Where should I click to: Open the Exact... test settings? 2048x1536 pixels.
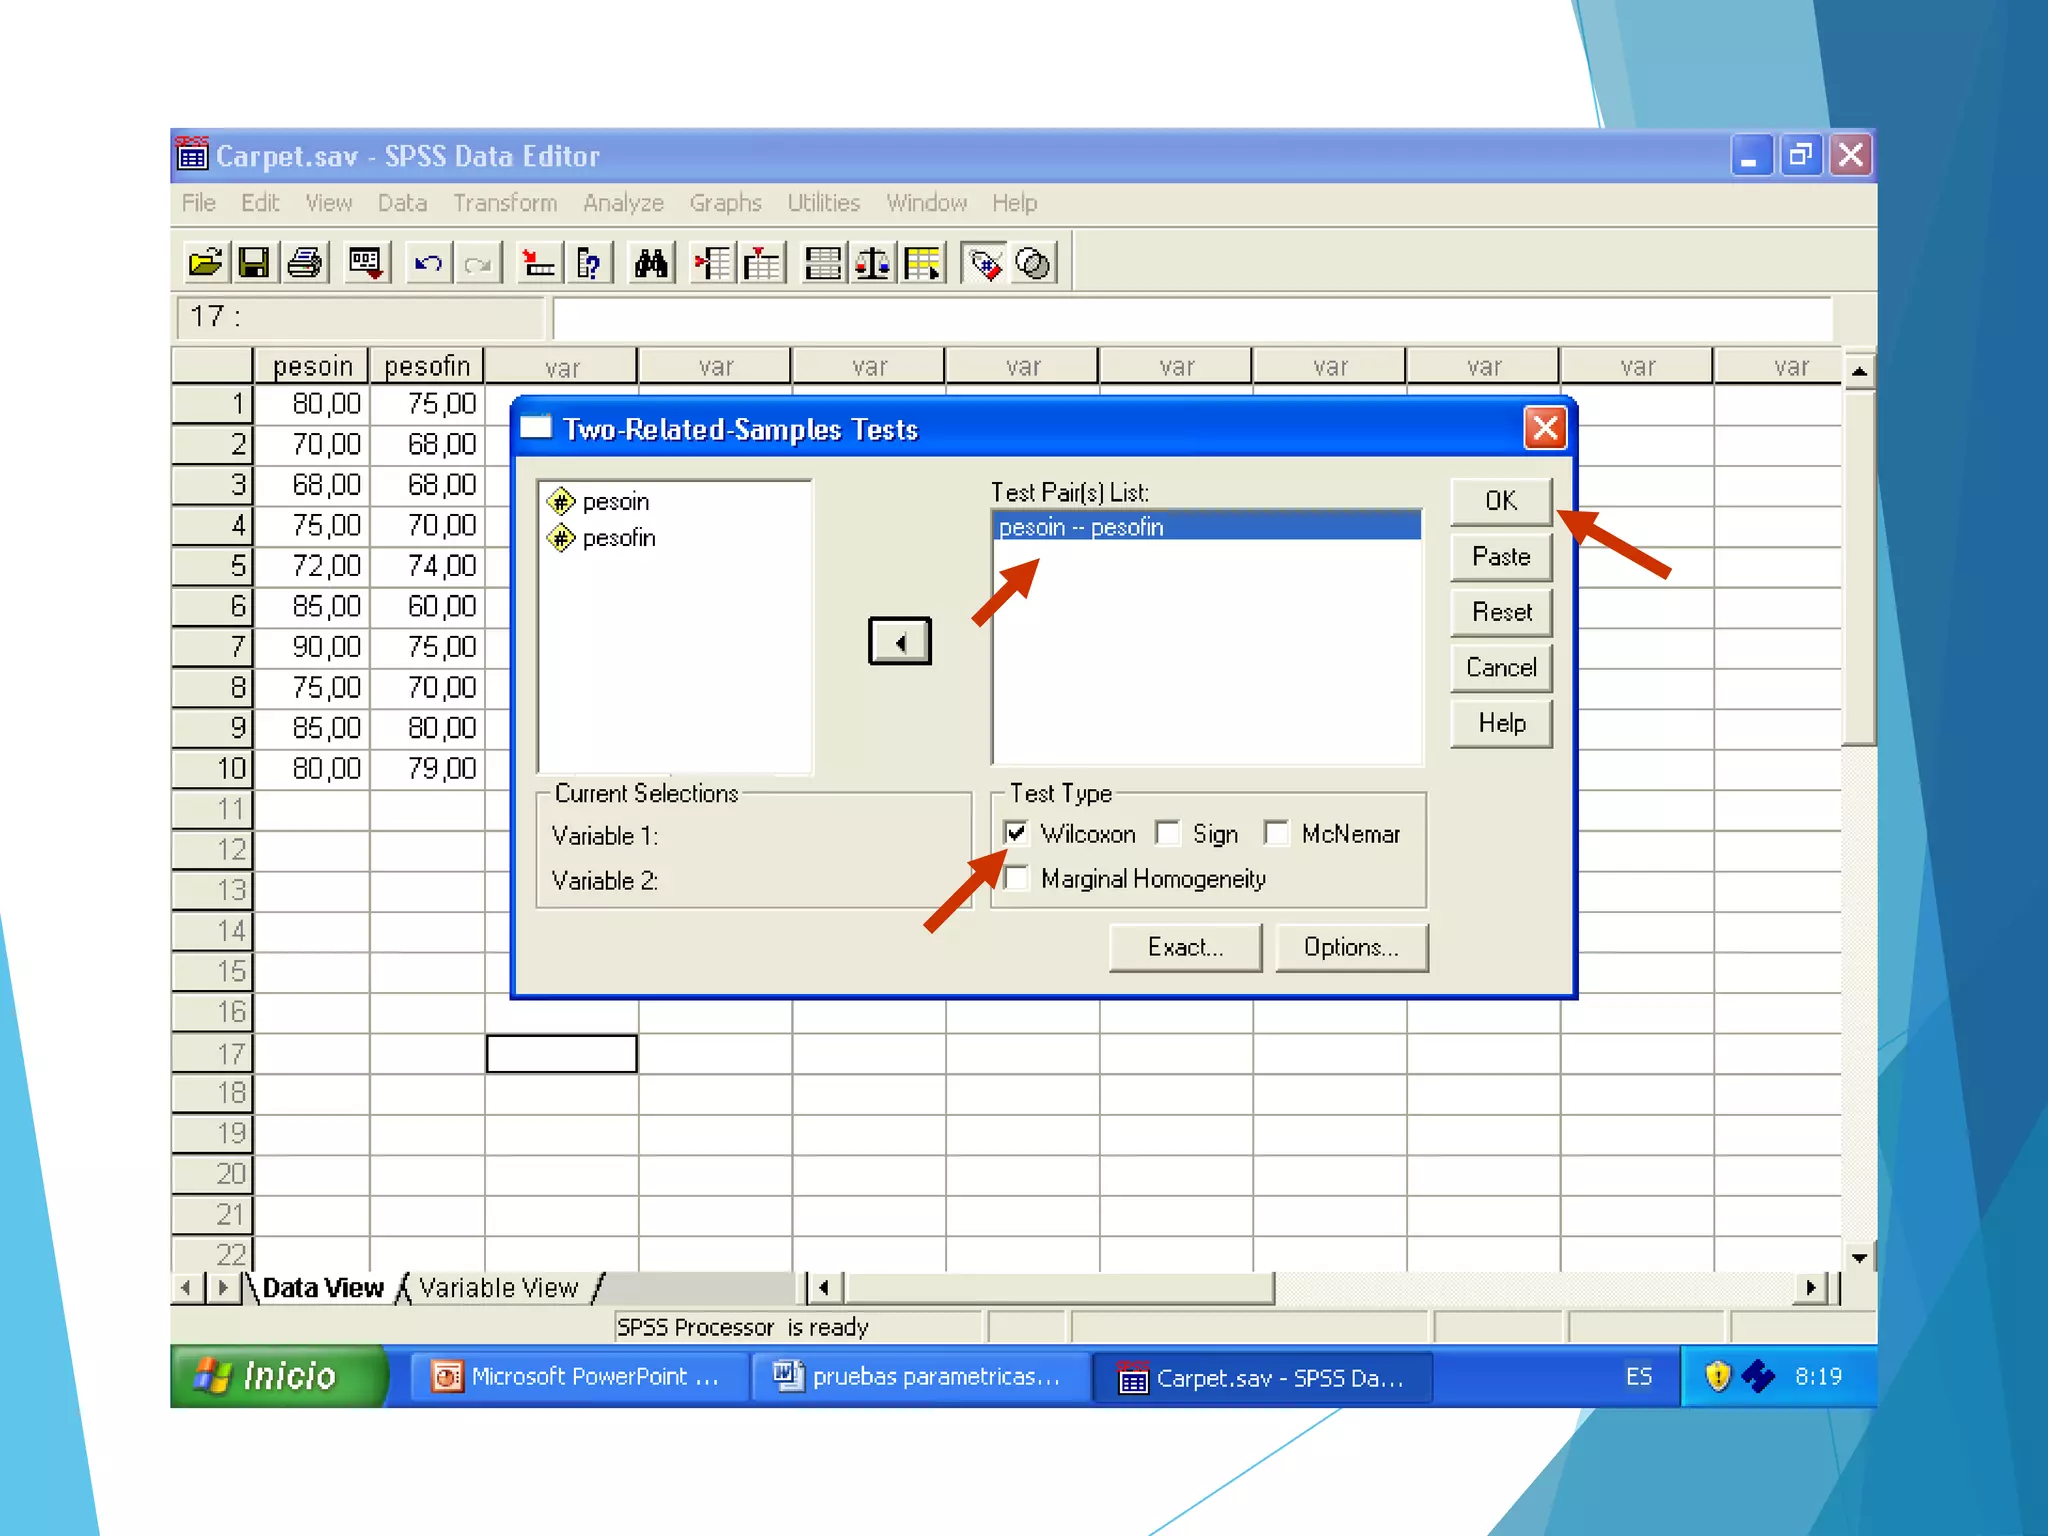click(1185, 947)
